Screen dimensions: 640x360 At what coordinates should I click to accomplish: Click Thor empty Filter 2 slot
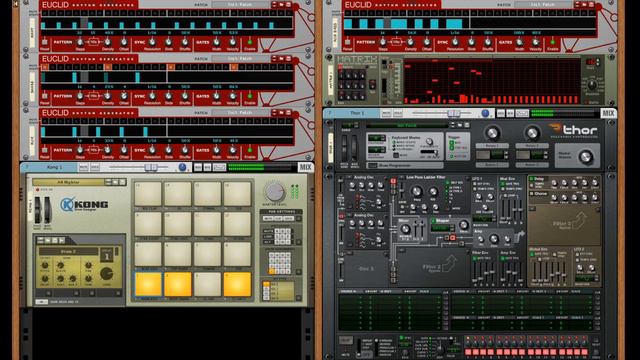point(433,266)
